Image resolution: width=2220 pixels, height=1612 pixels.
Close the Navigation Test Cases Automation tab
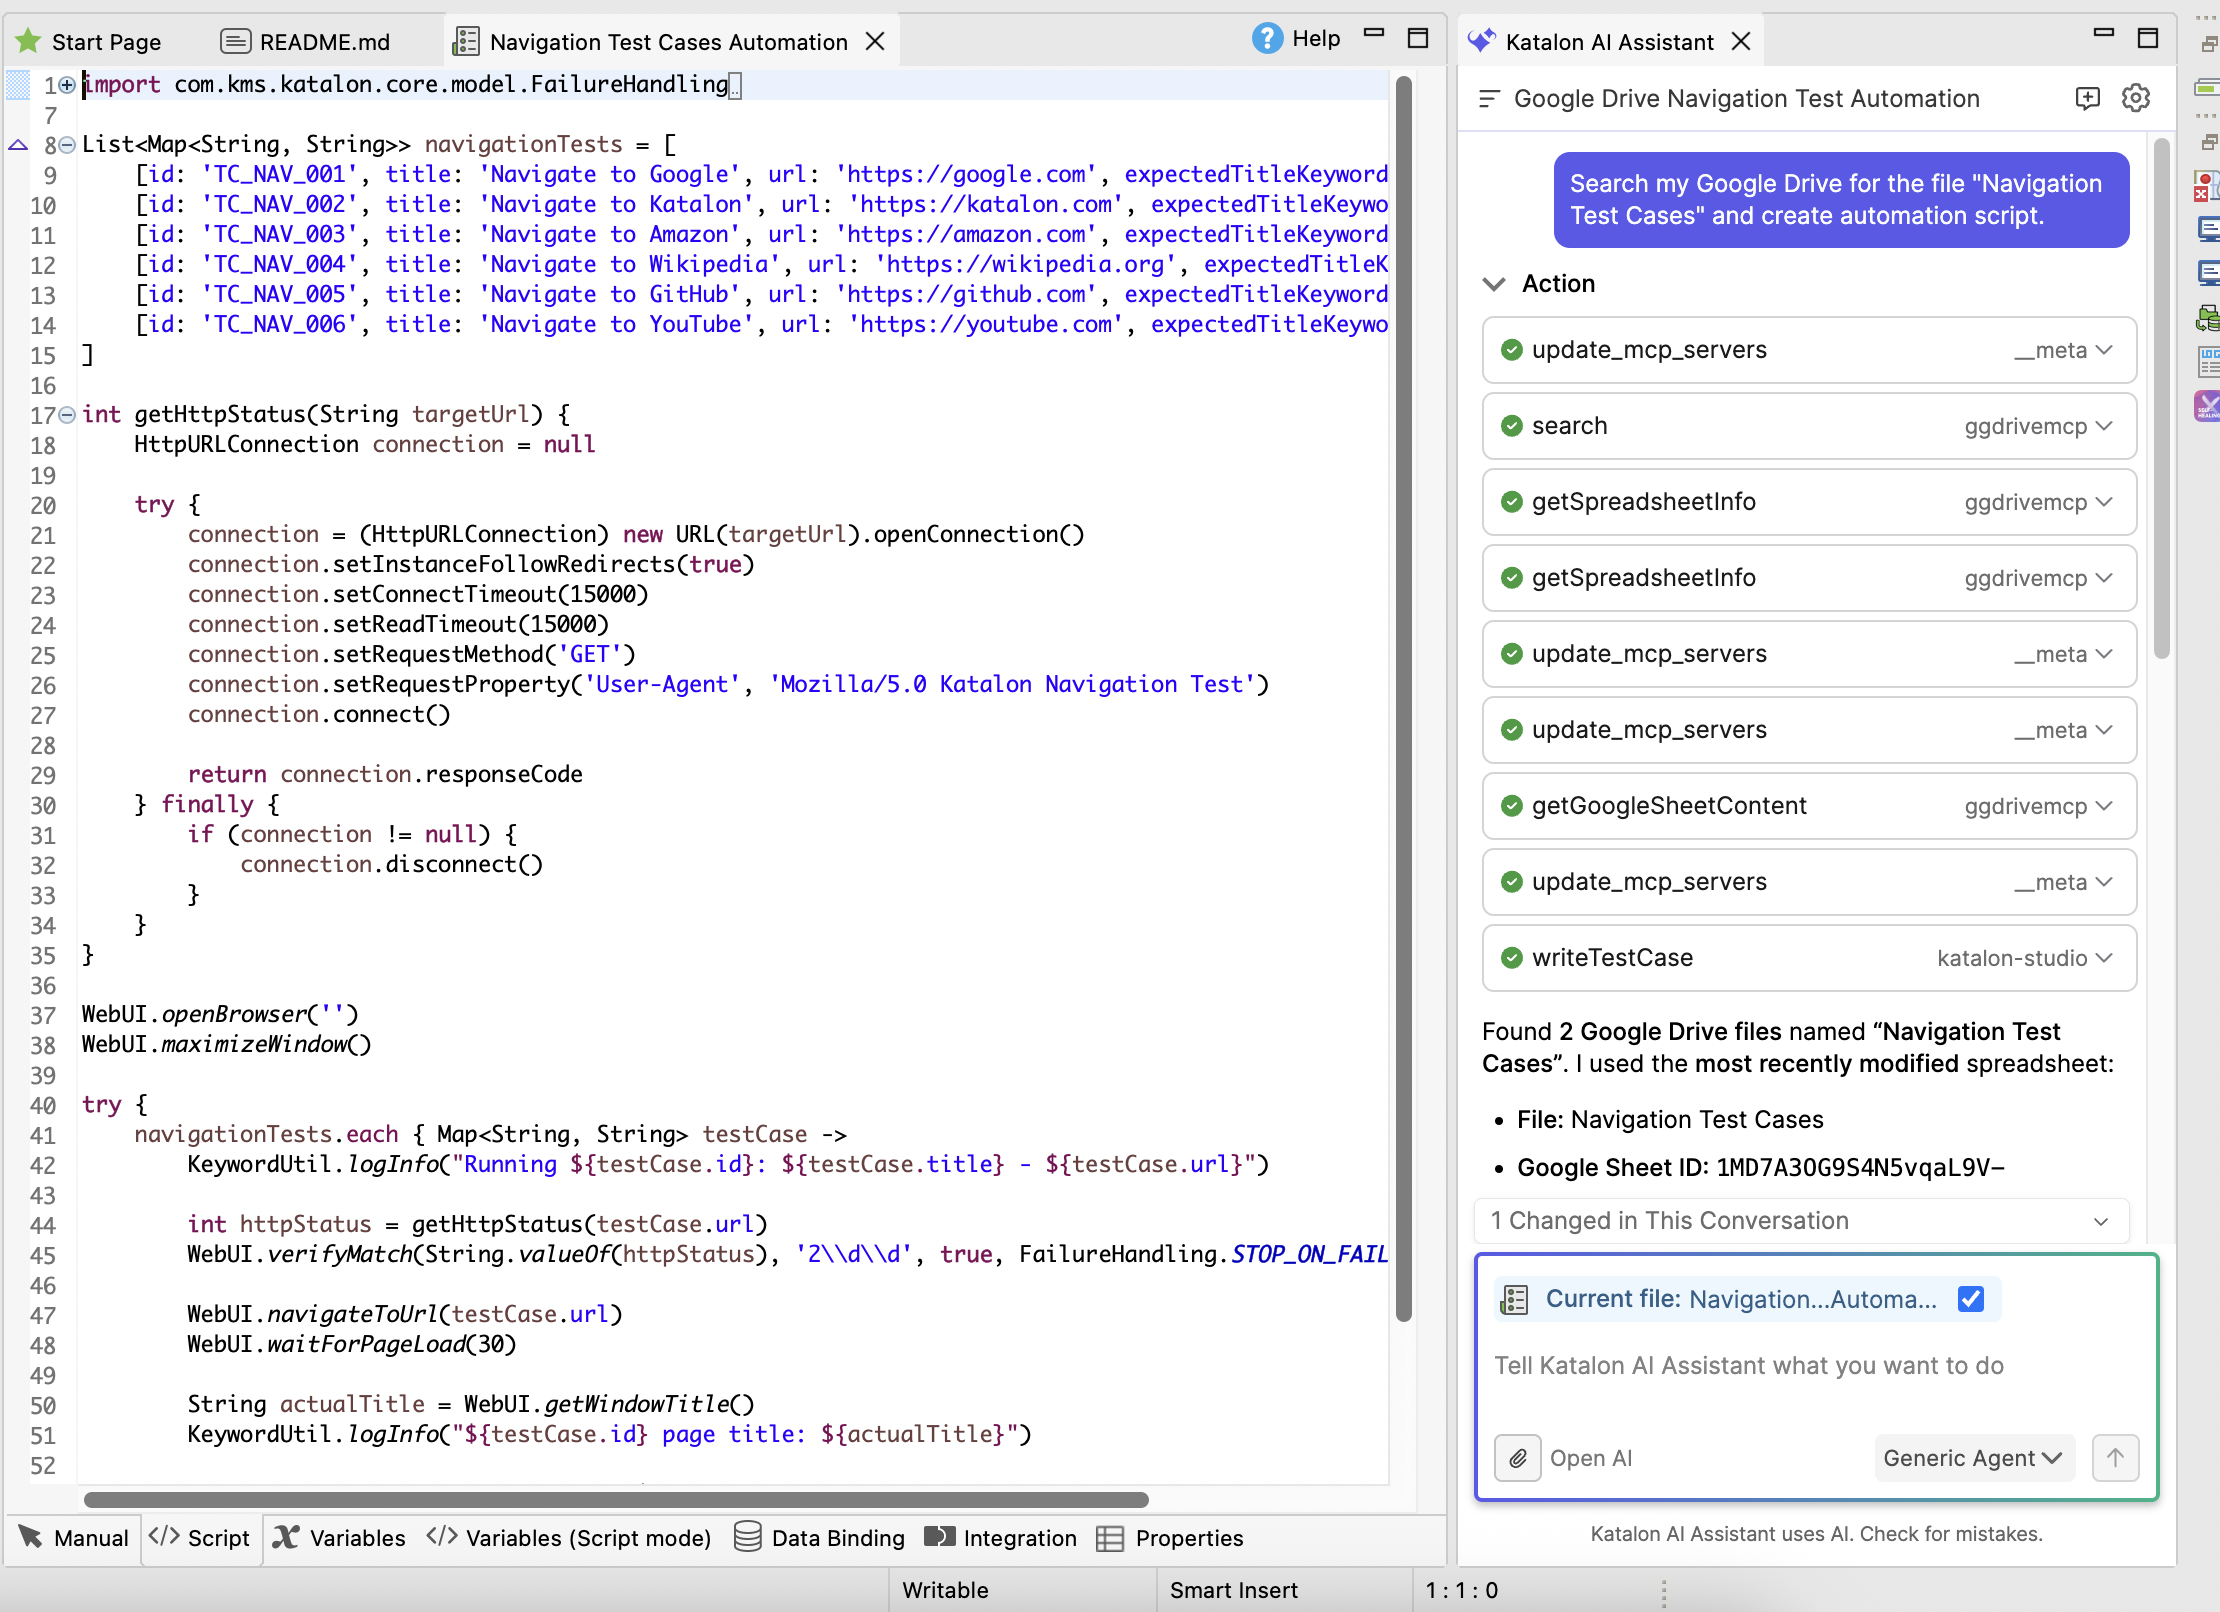[x=875, y=41]
